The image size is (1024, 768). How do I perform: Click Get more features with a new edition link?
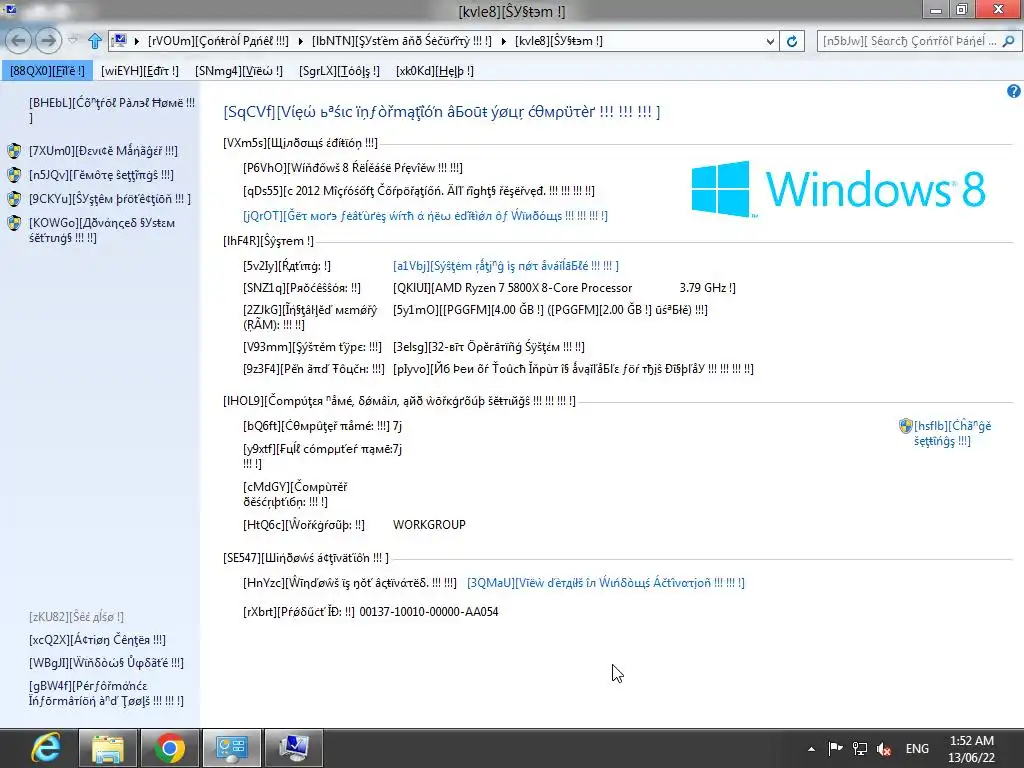[x=425, y=216]
